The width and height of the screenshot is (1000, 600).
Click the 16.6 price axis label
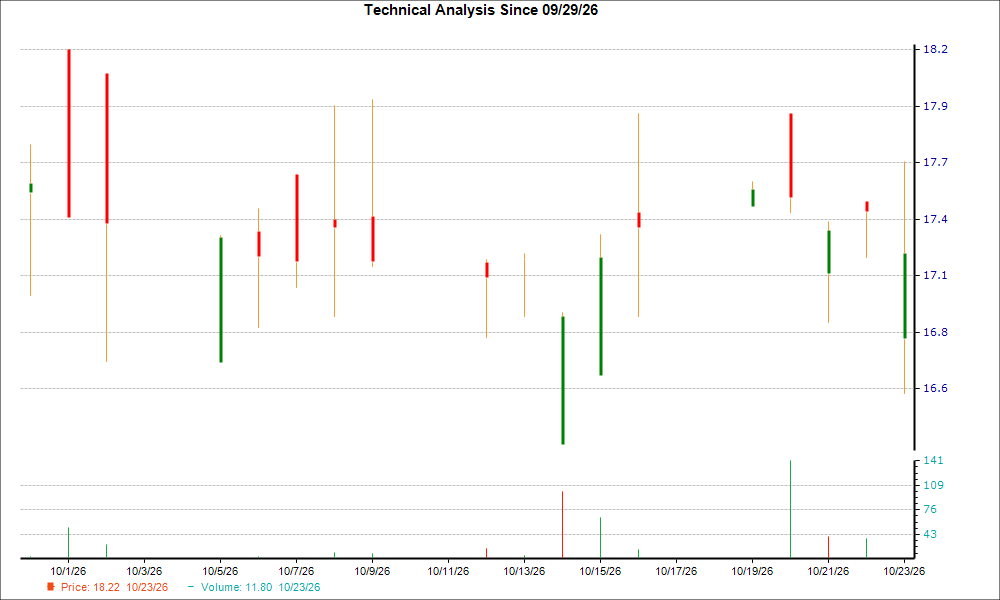click(x=935, y=388)
